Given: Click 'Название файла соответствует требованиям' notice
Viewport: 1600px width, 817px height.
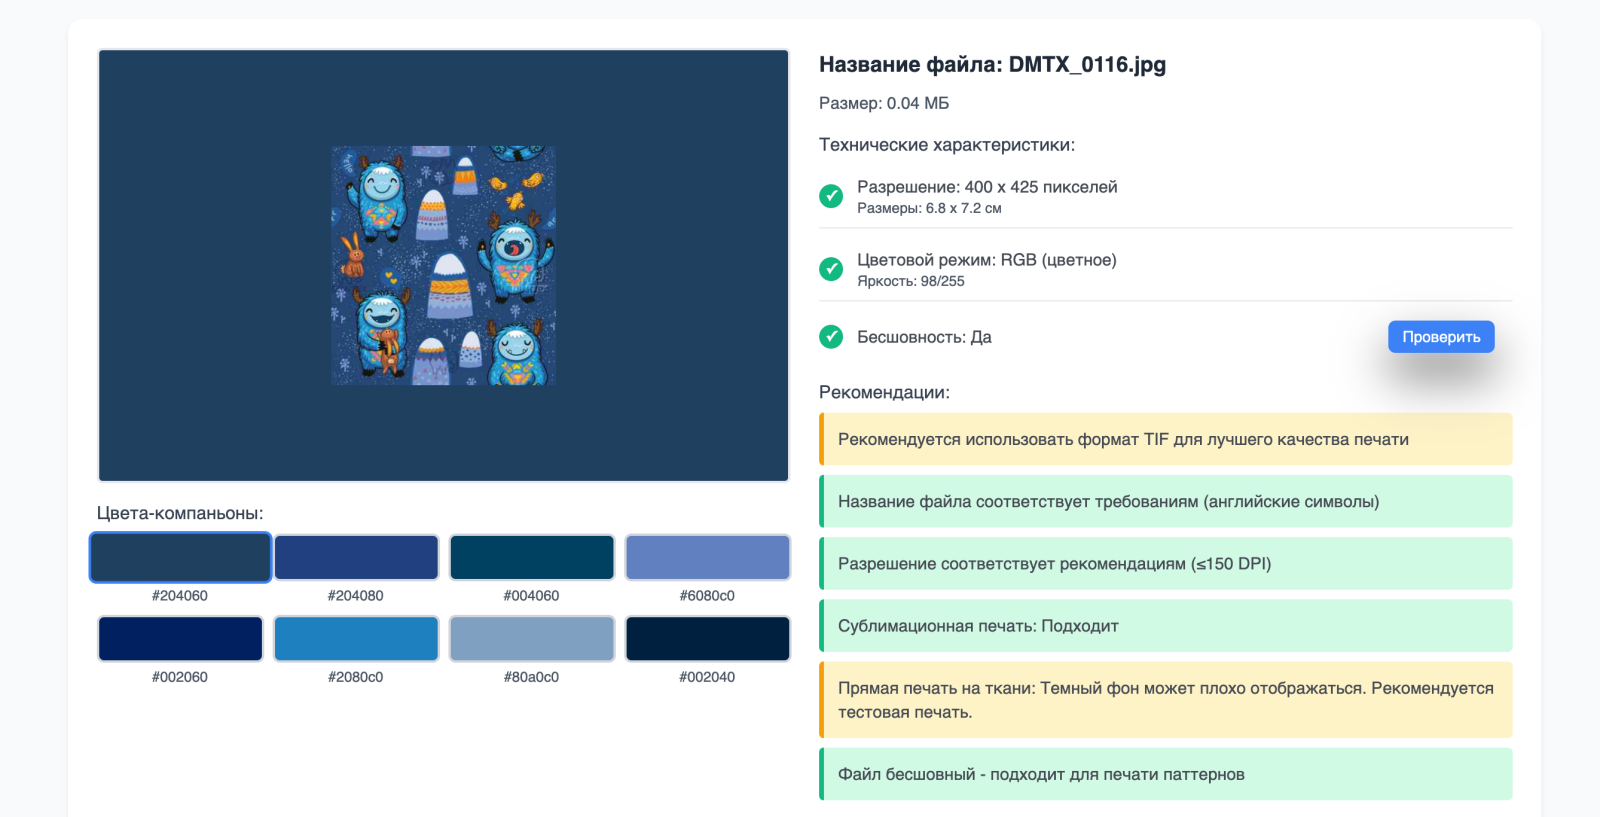Looking at the screenshot, I should [1166, 501].
